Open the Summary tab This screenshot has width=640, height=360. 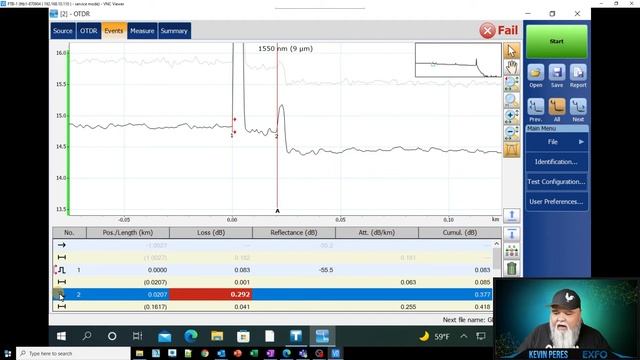pyautogui.click(x=174, y=31)
